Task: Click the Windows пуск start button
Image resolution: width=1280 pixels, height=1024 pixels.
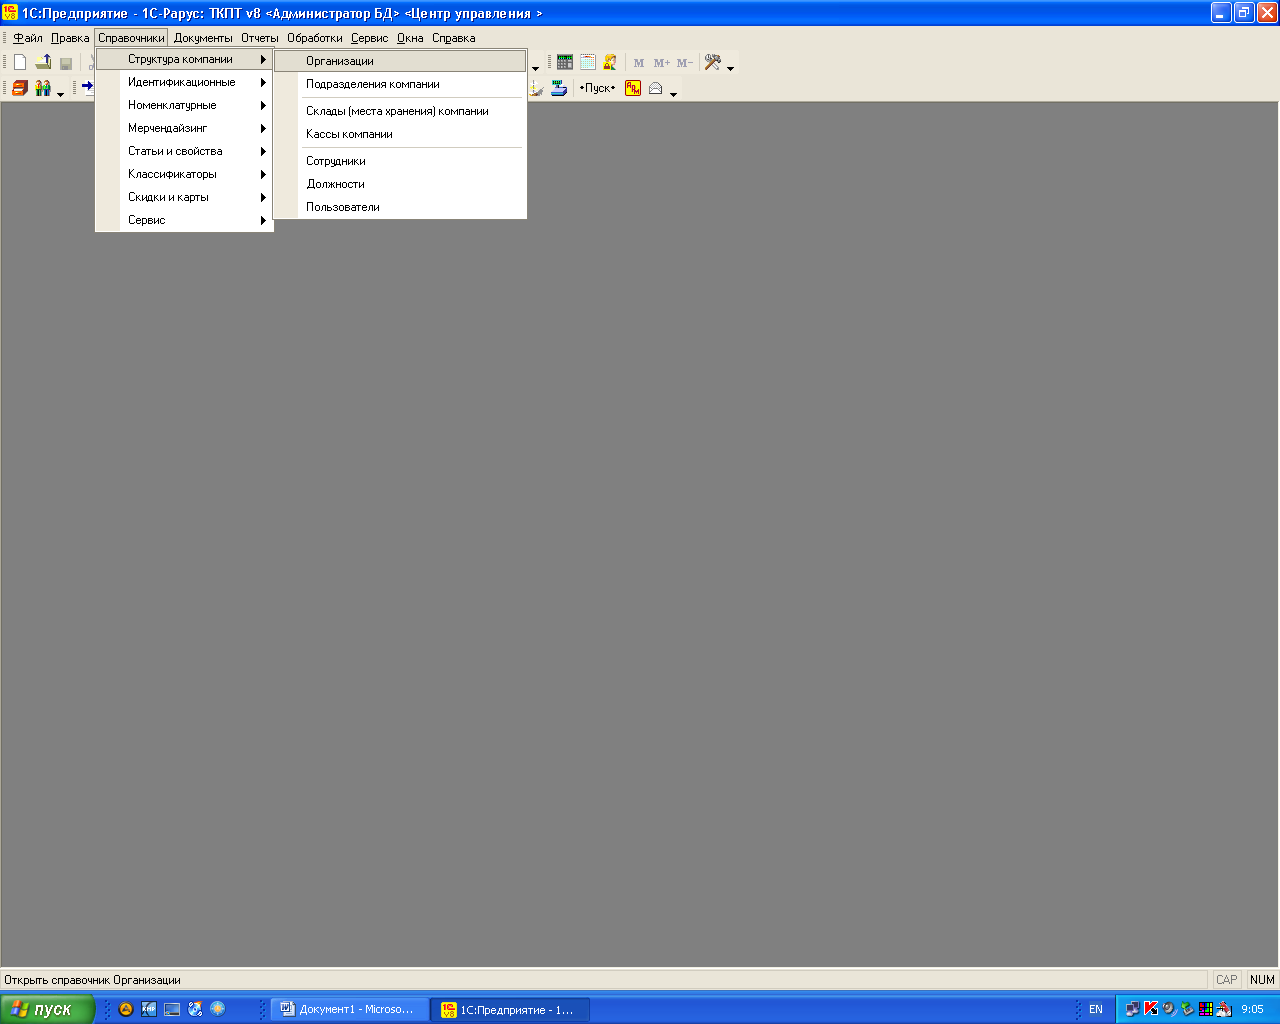Action: [x=47, y=1009]
